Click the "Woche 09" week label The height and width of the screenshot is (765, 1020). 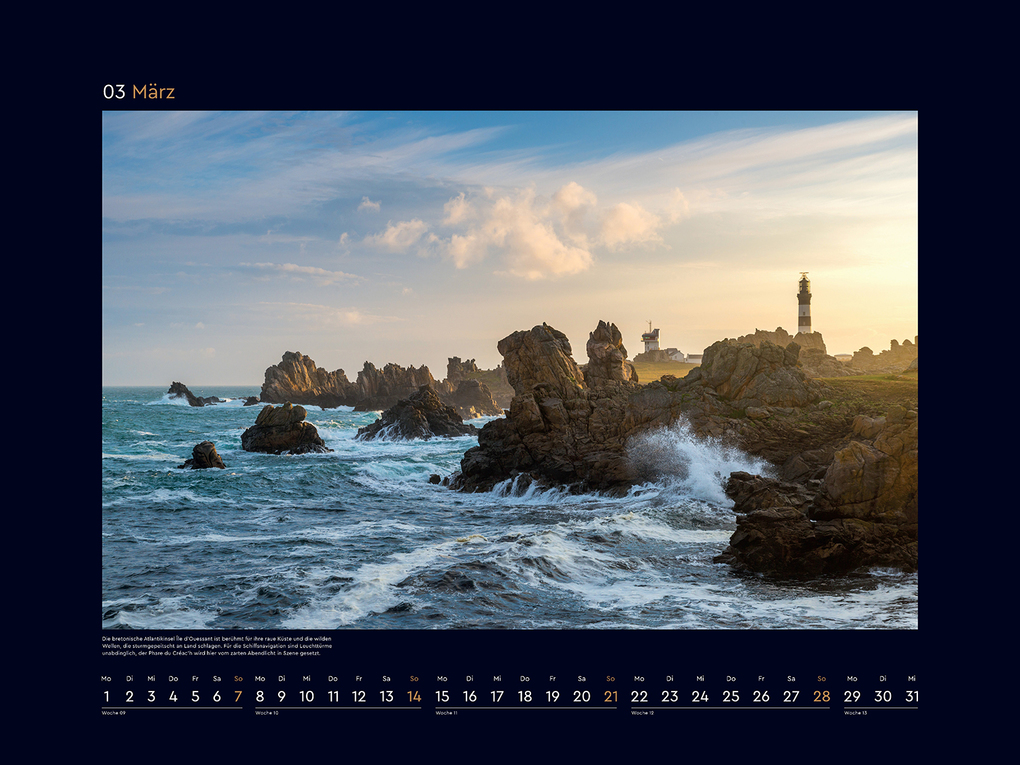coord(113,714)
